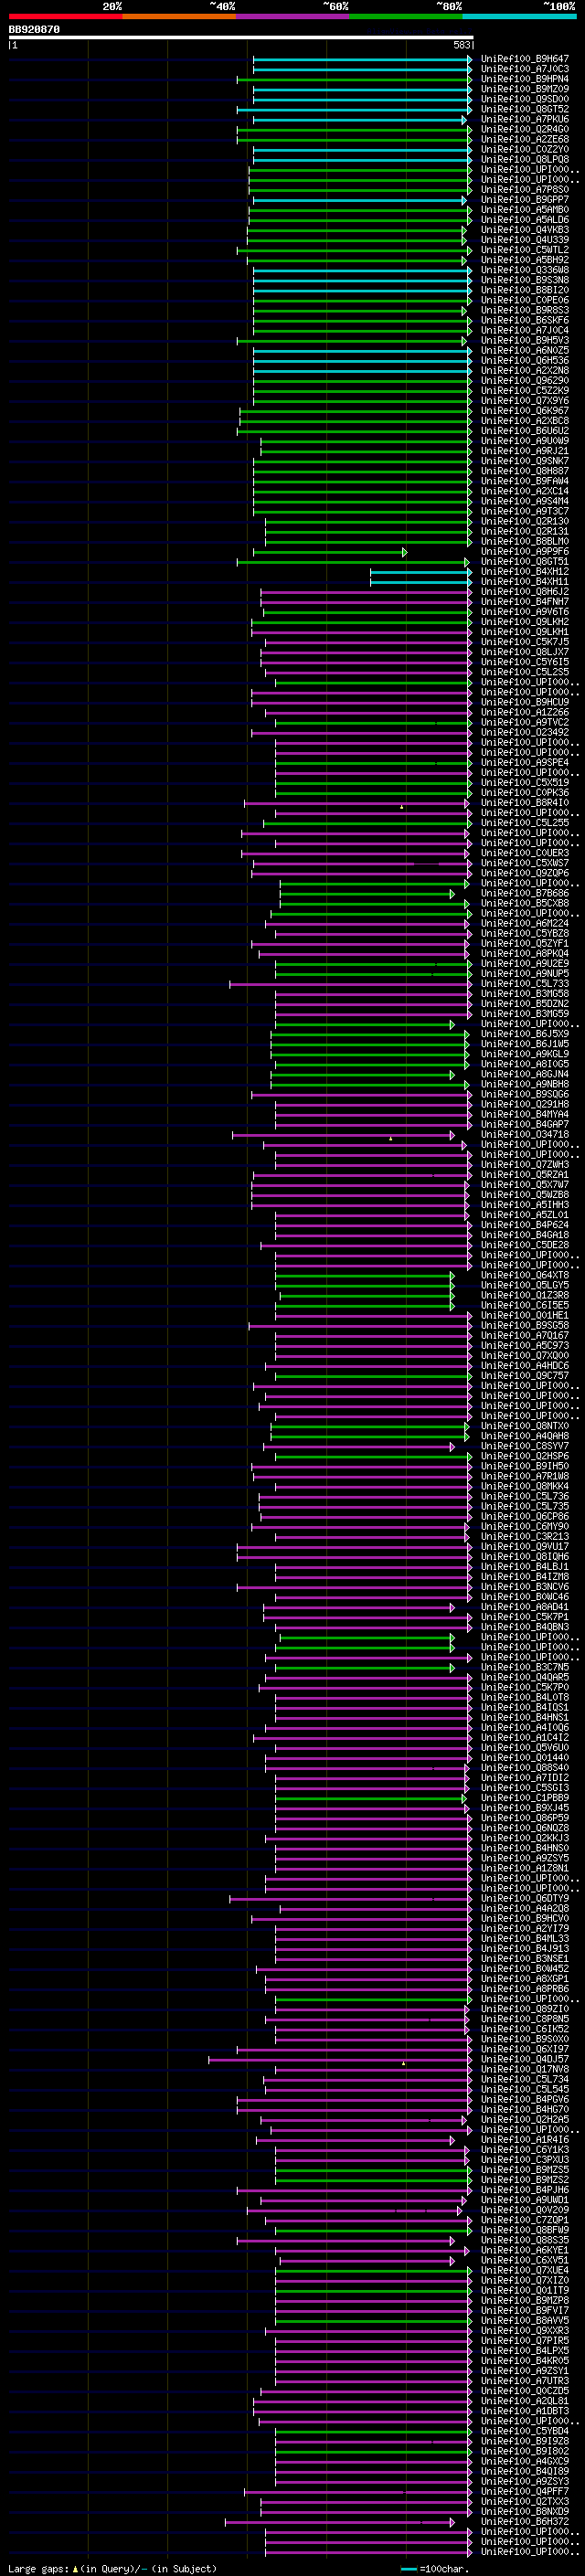Open hit UniRef100_B9HPN4 label
585x2576 pixels.
coord(525,79)
